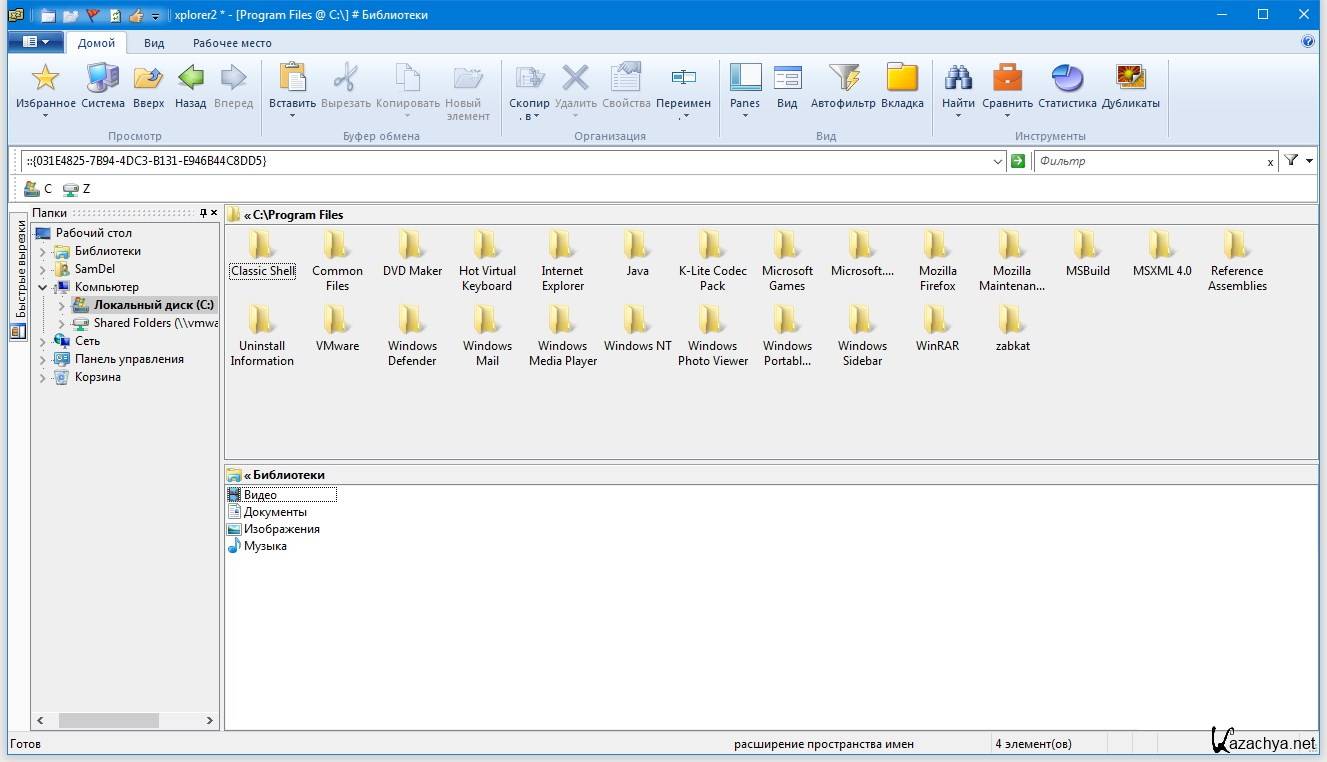
Task: Expand the Panes dropdown menu
Action: 745,116
